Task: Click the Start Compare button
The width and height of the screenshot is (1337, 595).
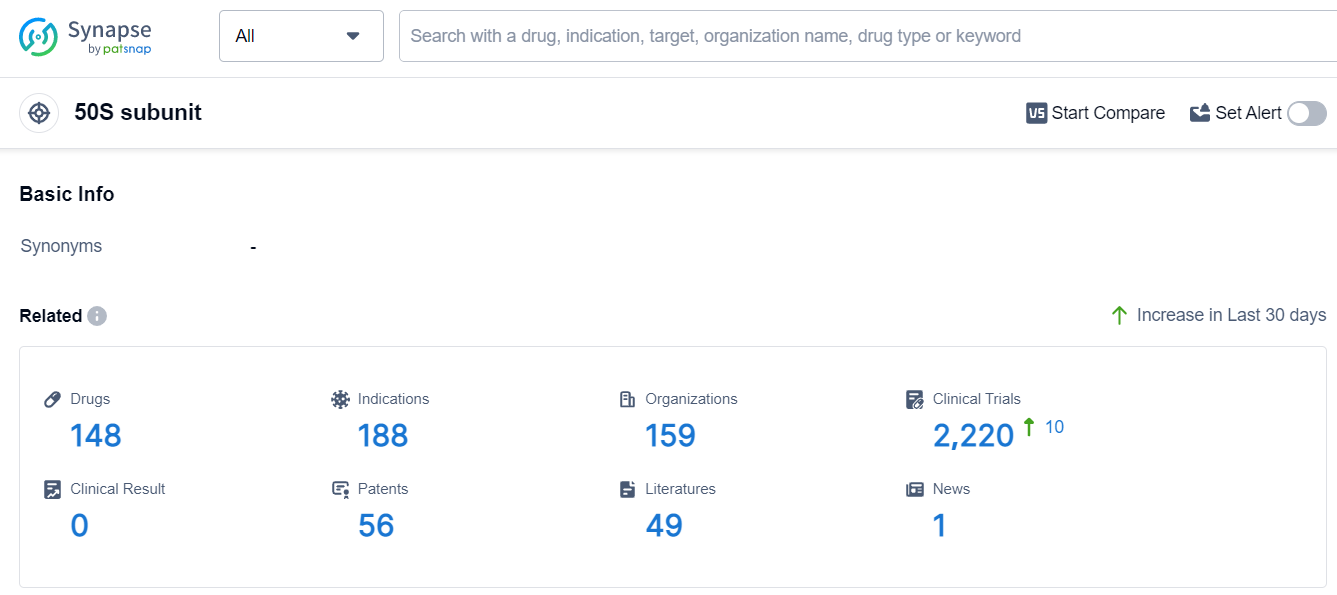Action: (1096, 113)
